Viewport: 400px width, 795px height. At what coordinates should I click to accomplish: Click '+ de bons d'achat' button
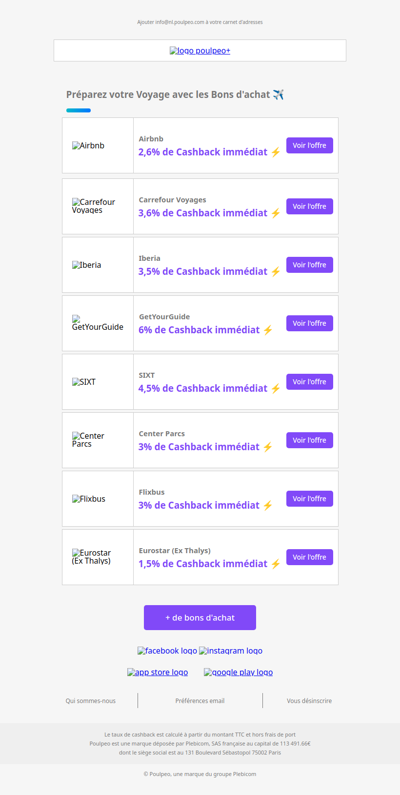200,618
